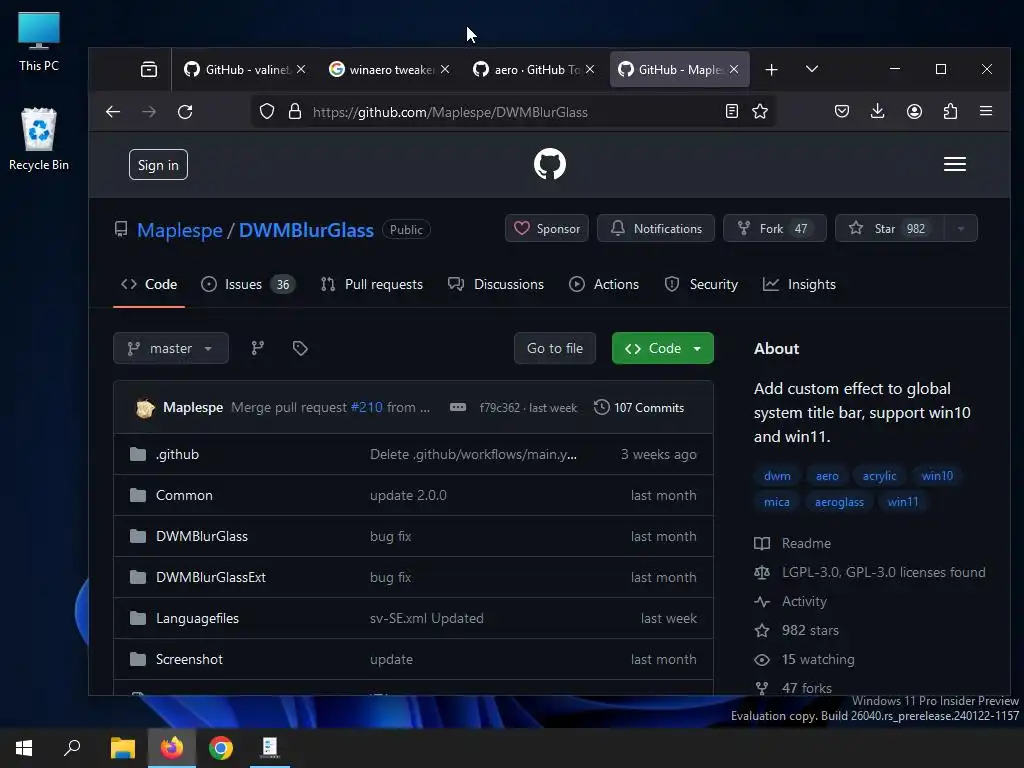Click the Sign in button

pyautogui.click(x=158, y=165)
